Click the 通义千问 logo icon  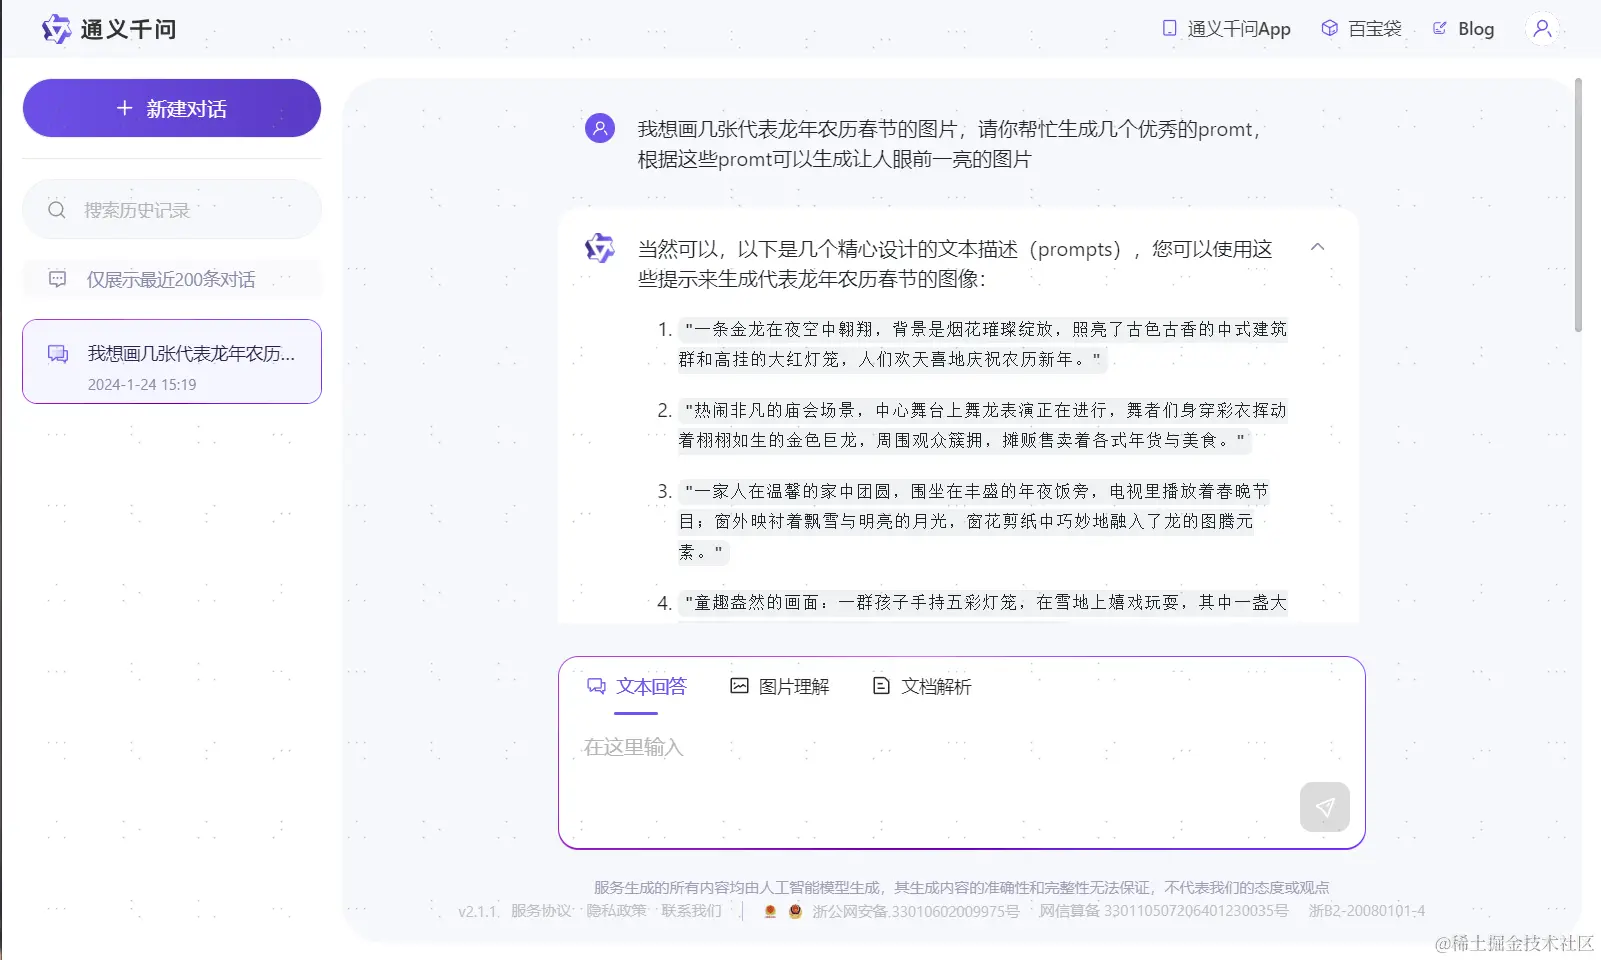click(x=56, y=29)
